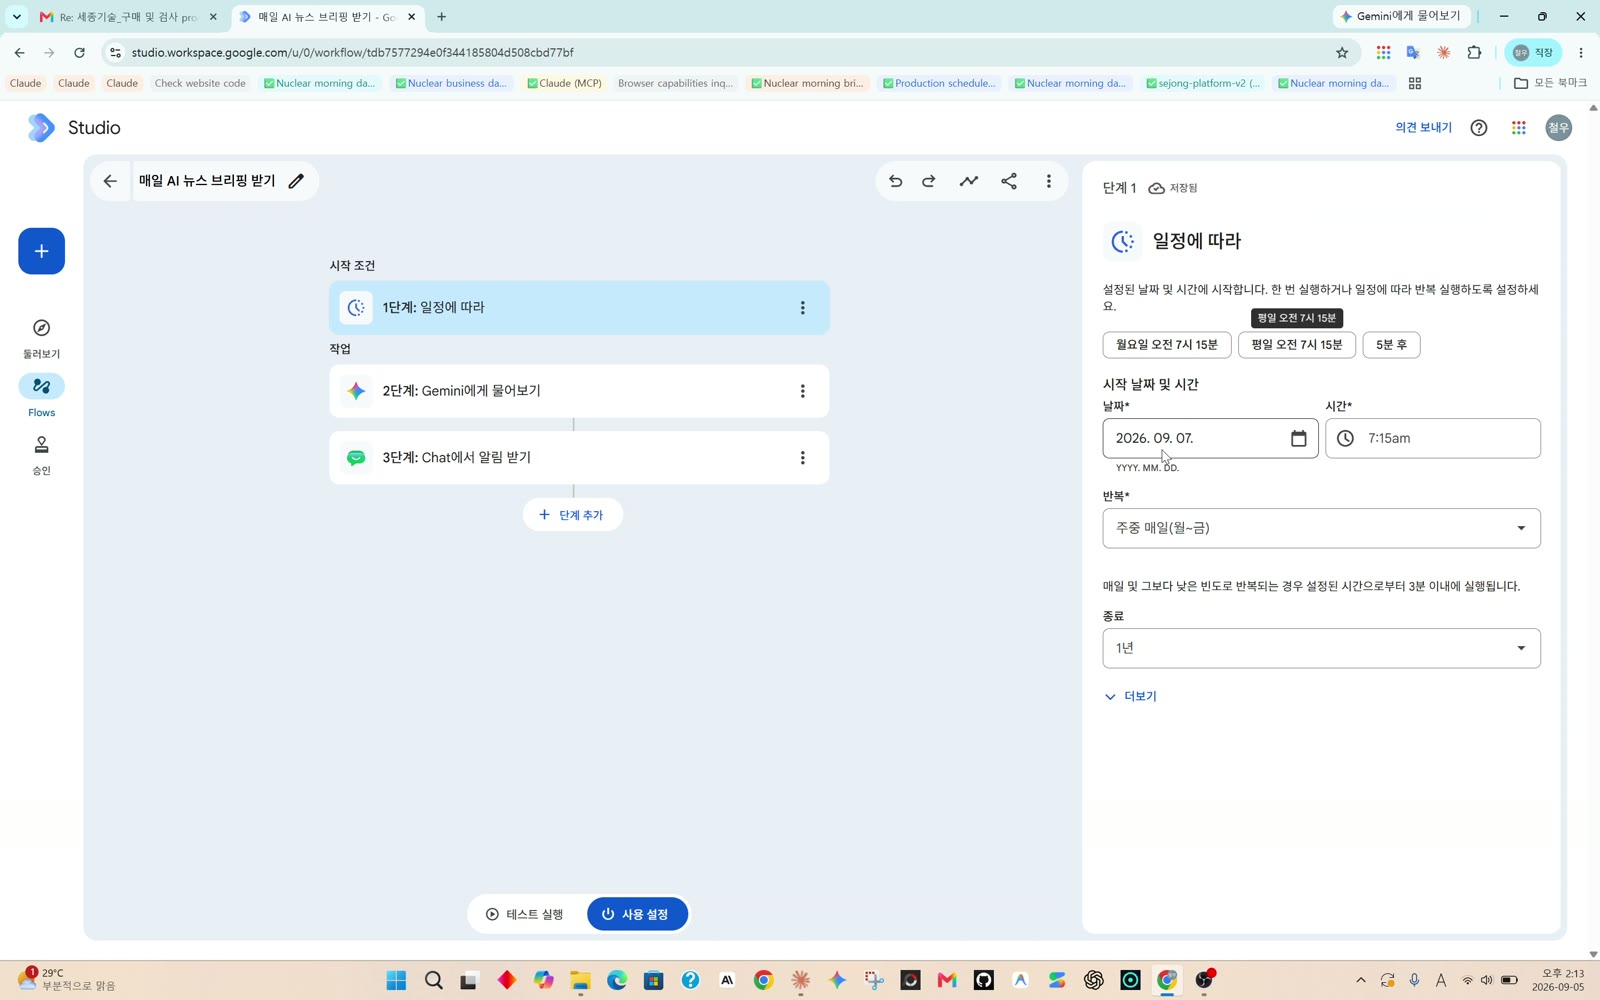Open the options menu for 1단계: 일정에 따라

pyautogui.click(x=802, y=308)
